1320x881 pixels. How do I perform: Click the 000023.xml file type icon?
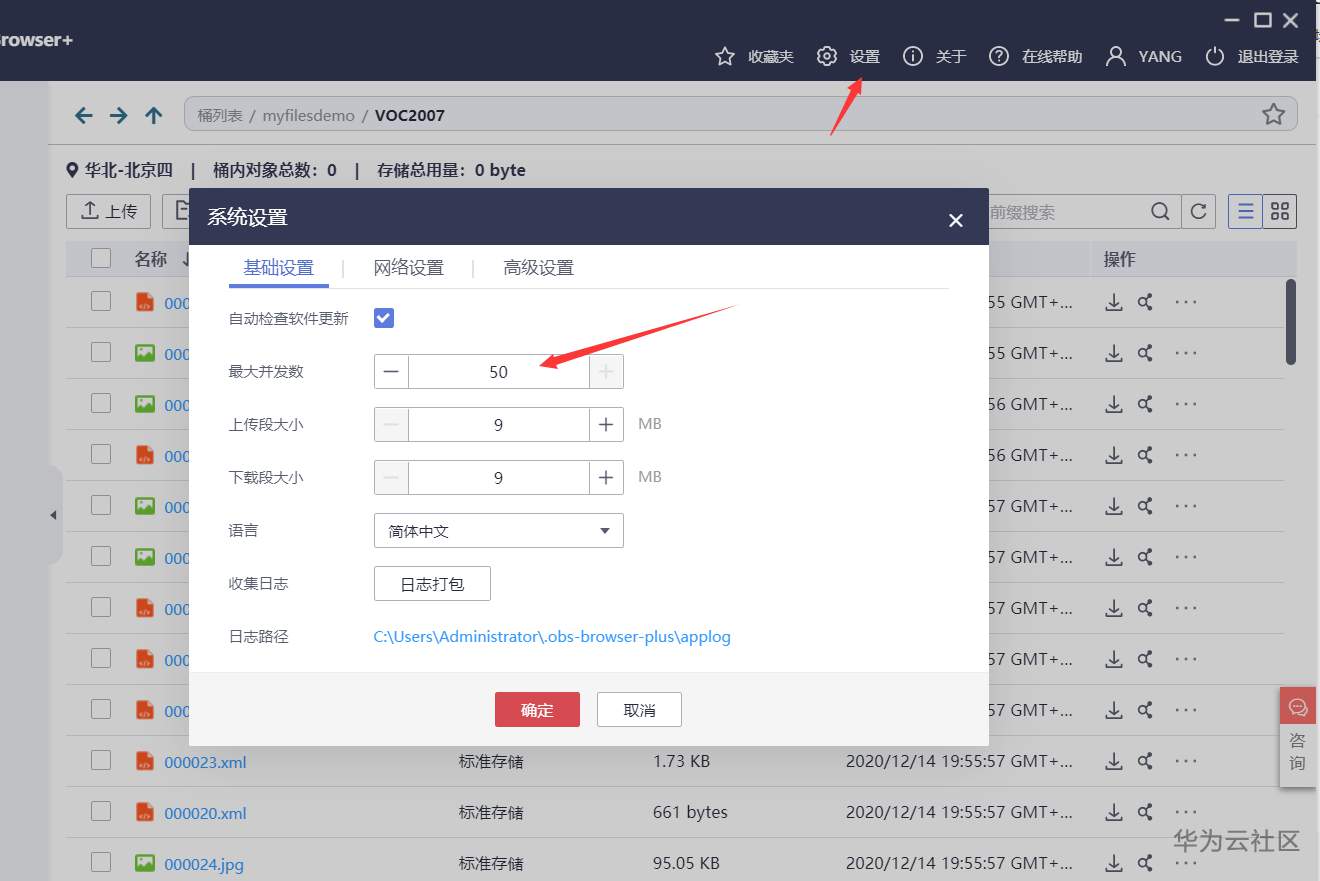coord(145,761)
